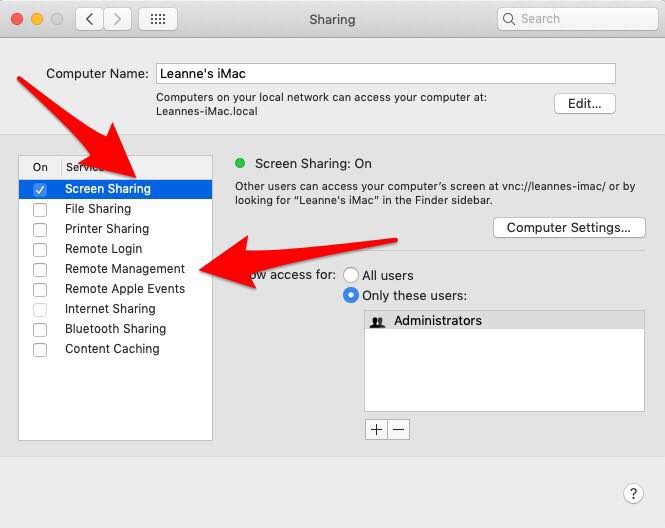Click the Screen Sharing: On status text
665x528 pixels.
pos(313,164)
